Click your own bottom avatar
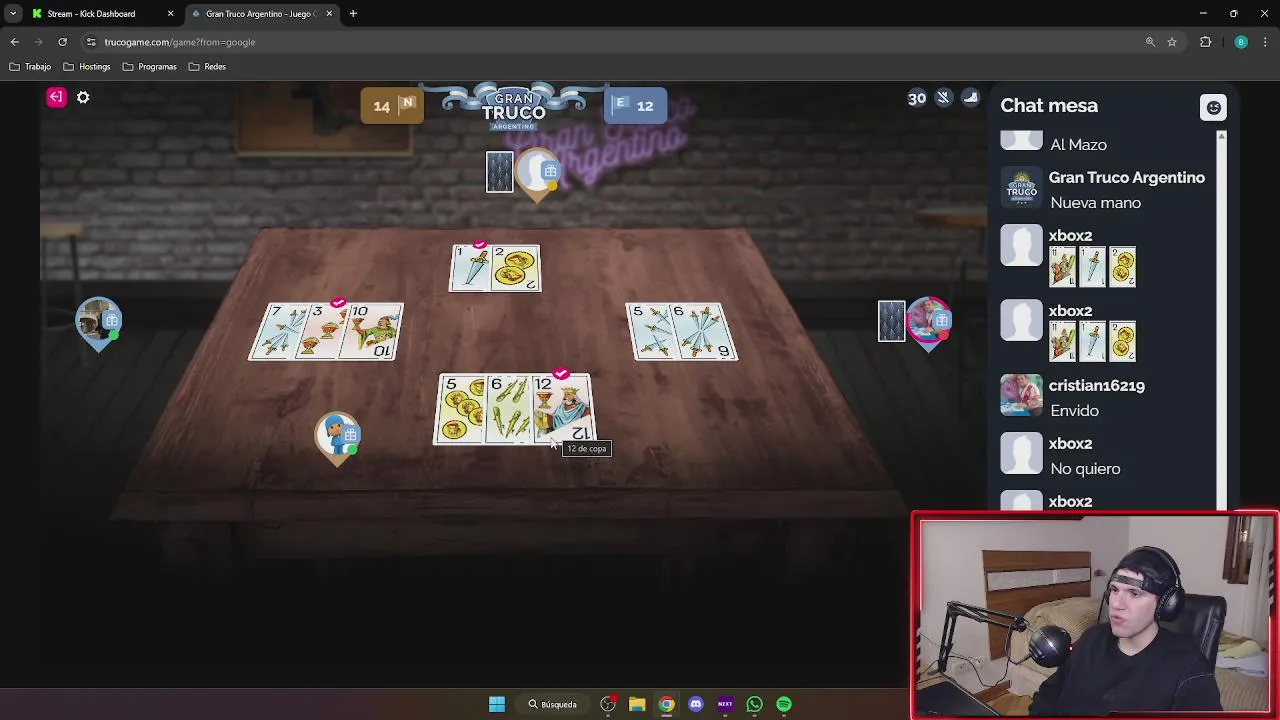Screen dimensions: 1280x720 [338, 437]
